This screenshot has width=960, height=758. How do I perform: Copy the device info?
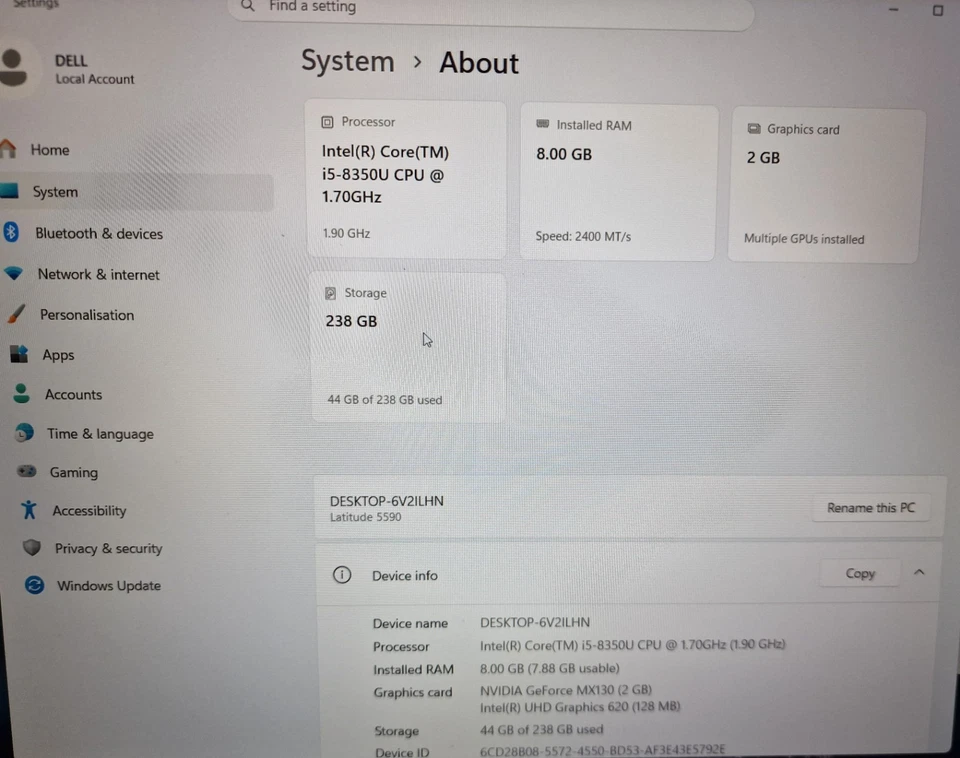[x=860, y=573]
